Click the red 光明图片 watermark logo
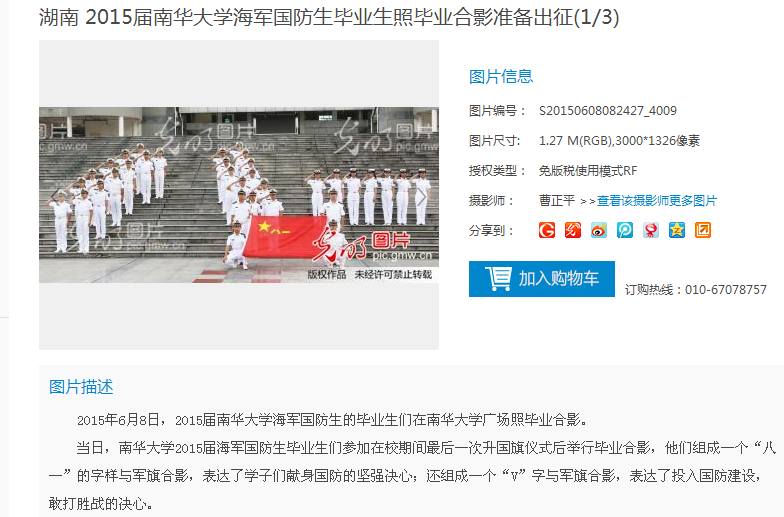 pos(362,244)
